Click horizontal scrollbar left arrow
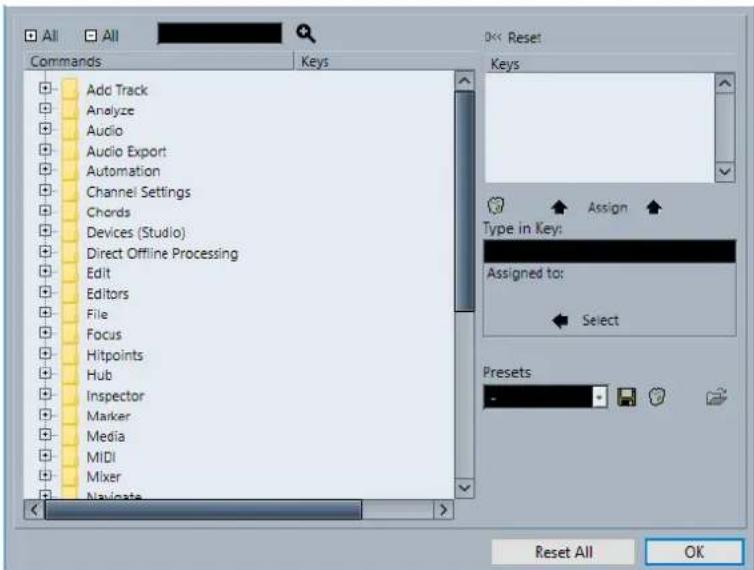 point(34,509)
